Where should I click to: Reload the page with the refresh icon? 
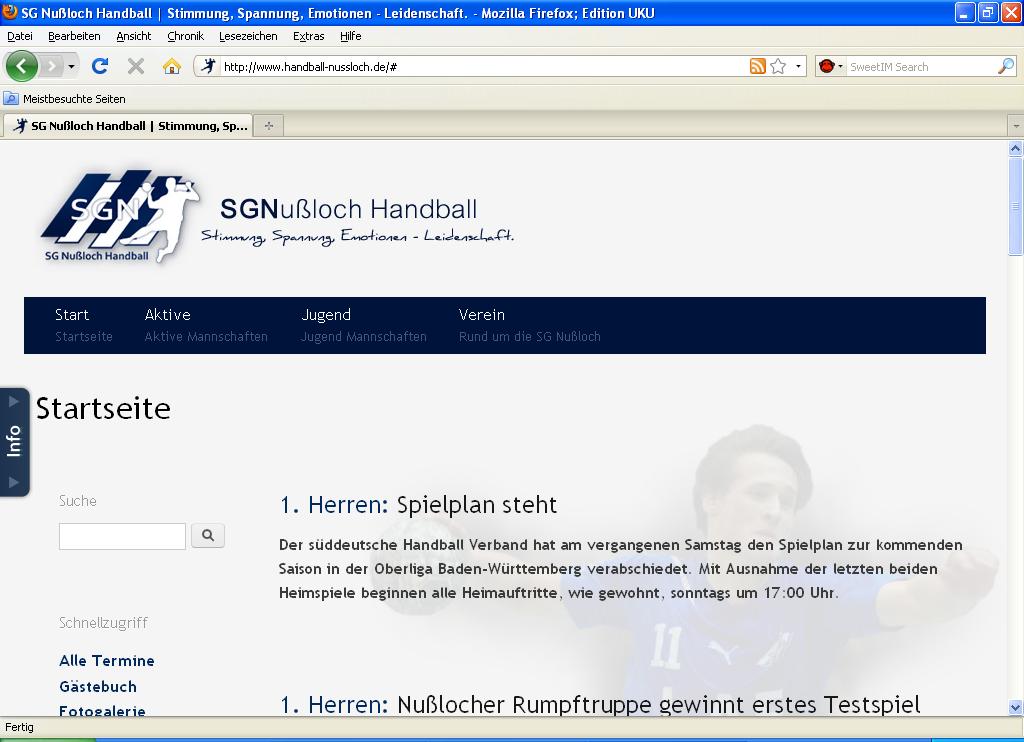point(99,67)
